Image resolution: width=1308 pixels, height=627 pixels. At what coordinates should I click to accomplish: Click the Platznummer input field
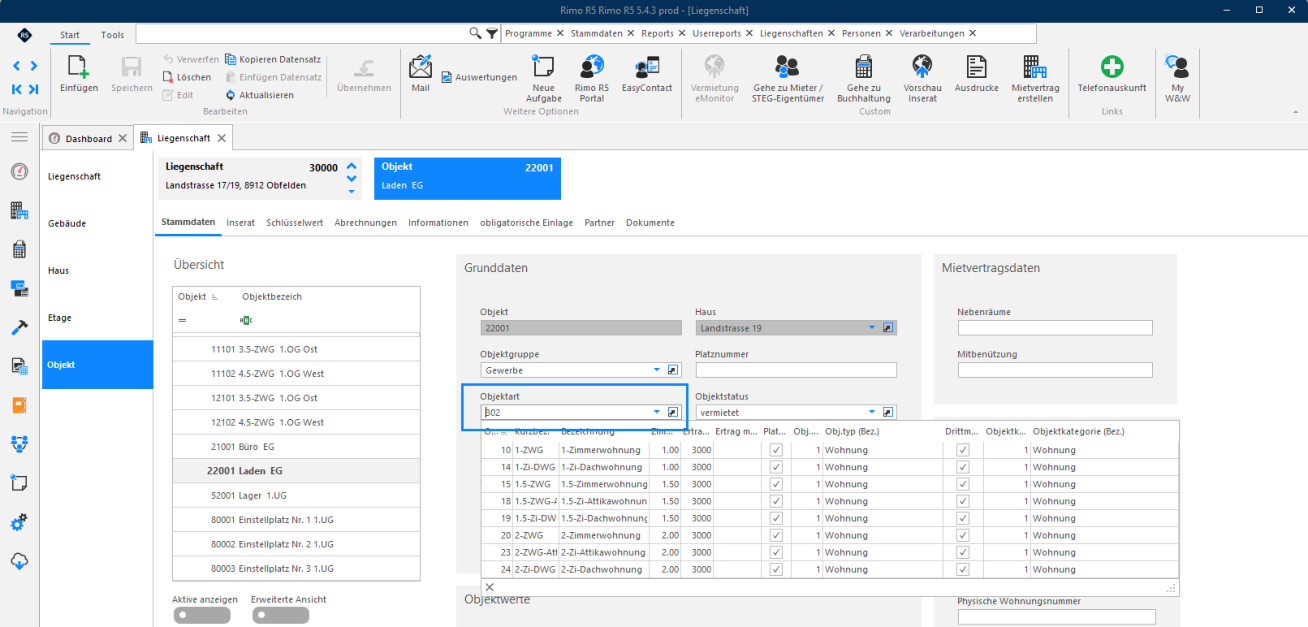coord(795,370)
